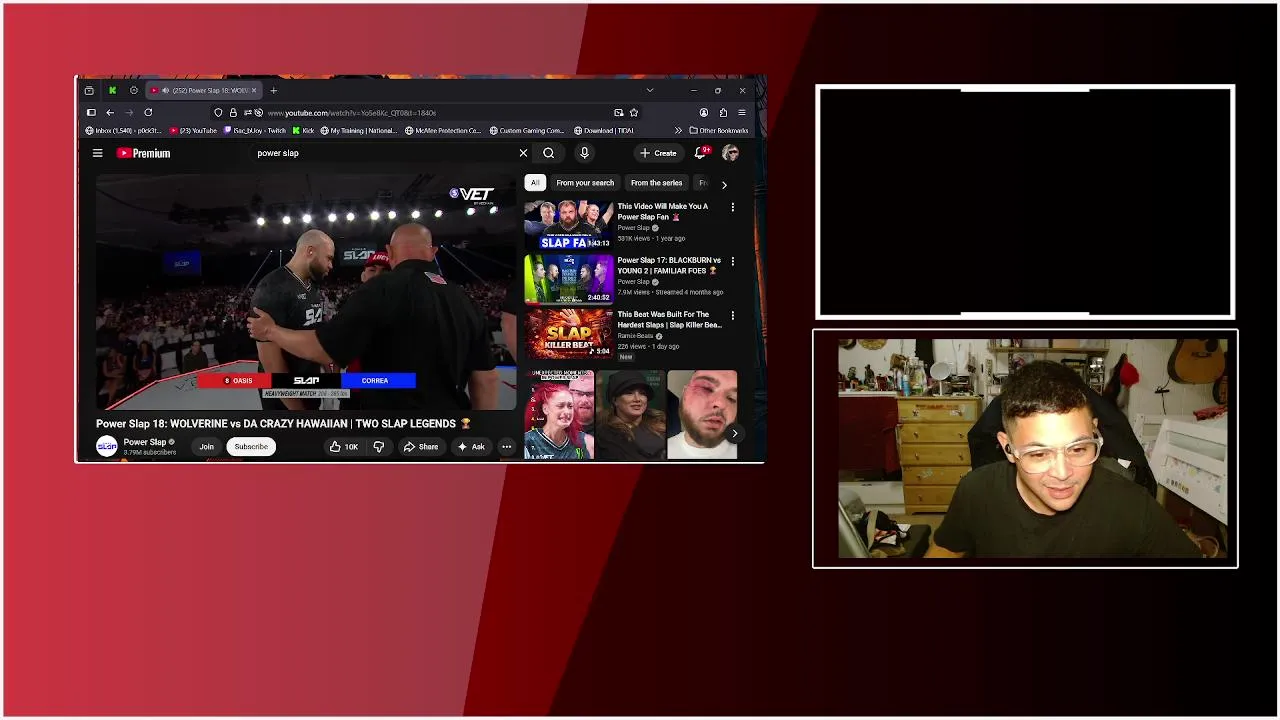This screenshot has height=720, width=1280.
Task: Go to the YouTube Premium home logo
Action: 144,153
